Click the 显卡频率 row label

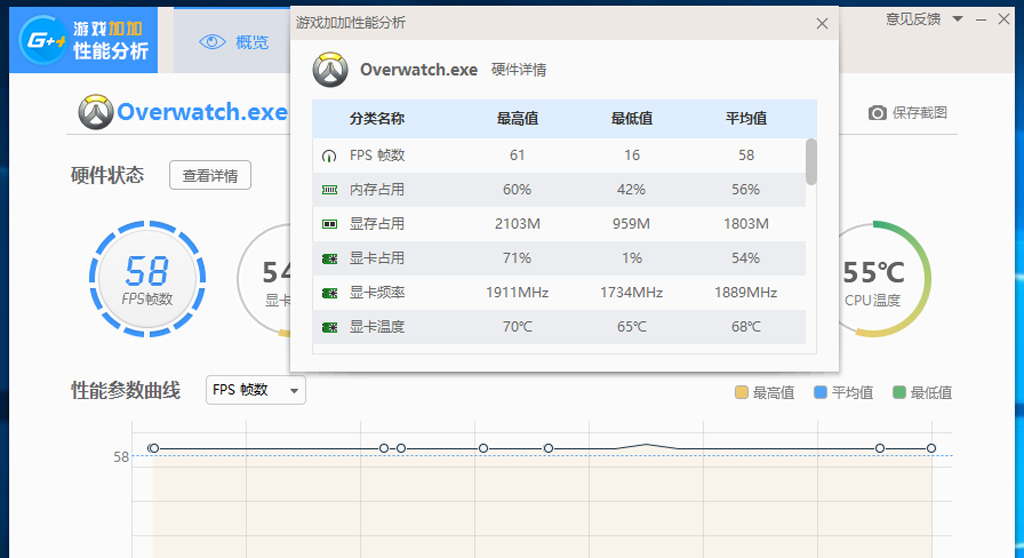point(377,293)
